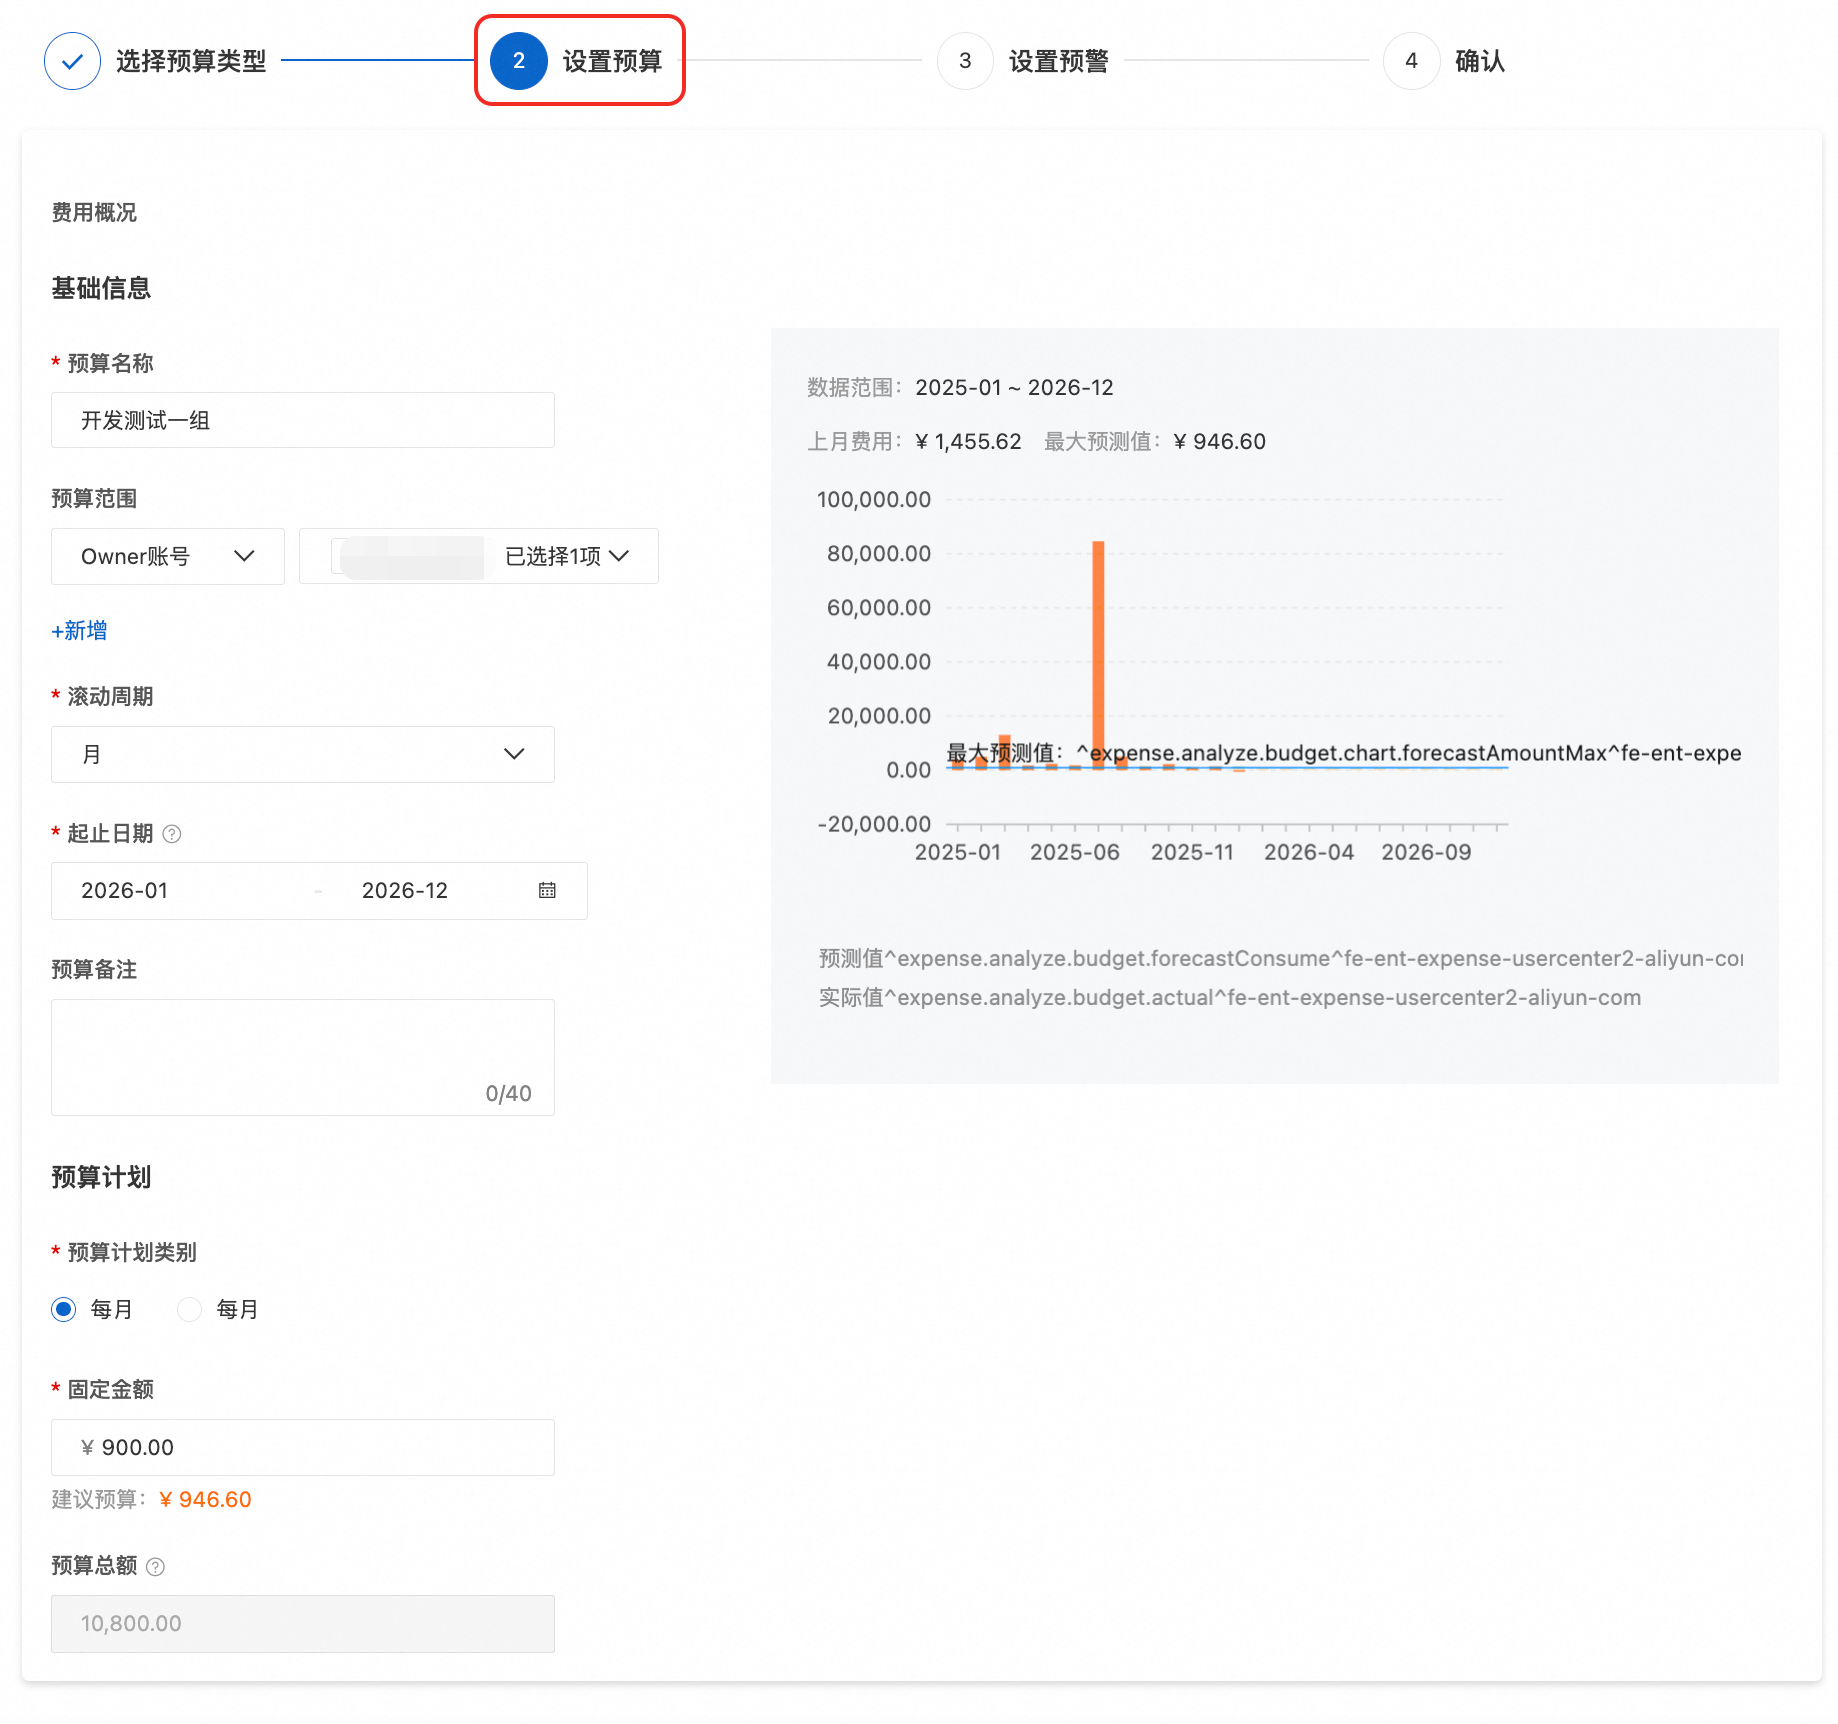Go to 确认 step
Screen dimensions: 1838x1724
pos(1480,61)
